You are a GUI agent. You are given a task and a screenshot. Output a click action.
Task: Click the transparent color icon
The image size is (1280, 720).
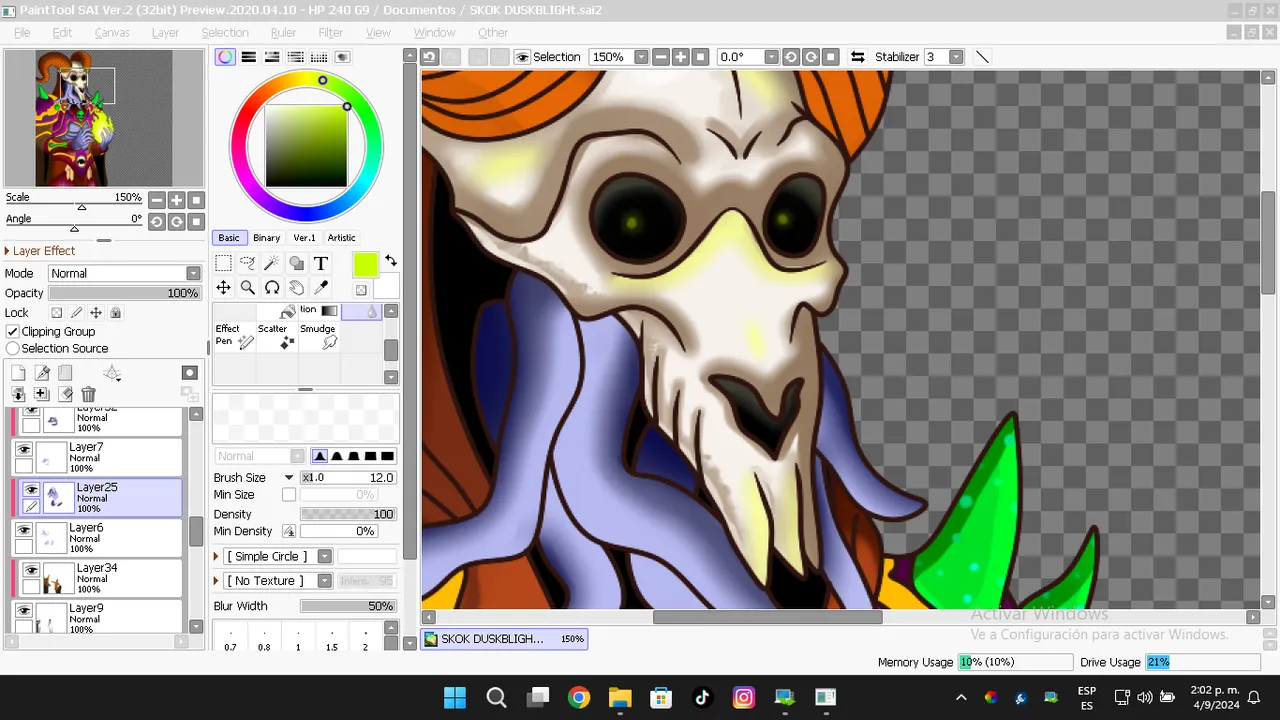pos(361,290)
